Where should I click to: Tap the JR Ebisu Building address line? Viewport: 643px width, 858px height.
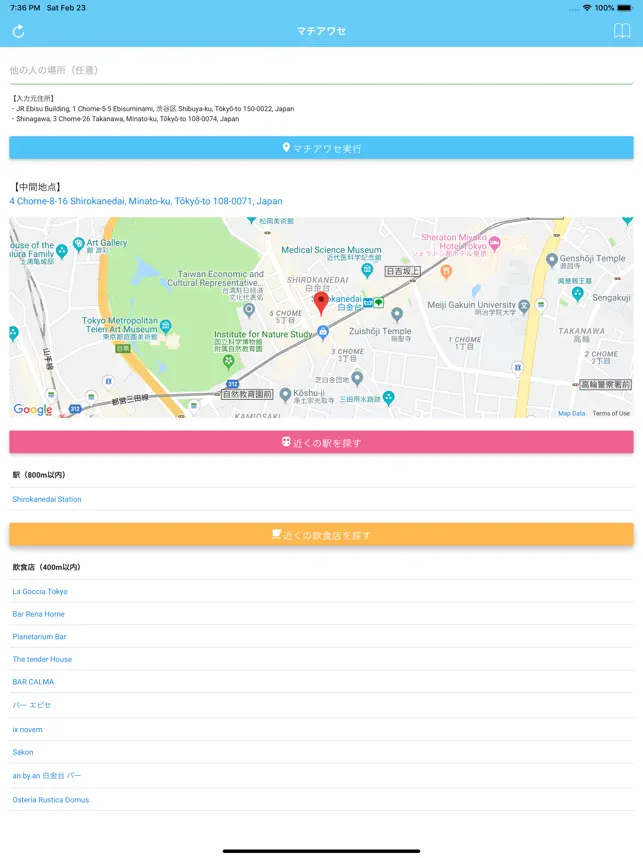(x=153, y=109)
